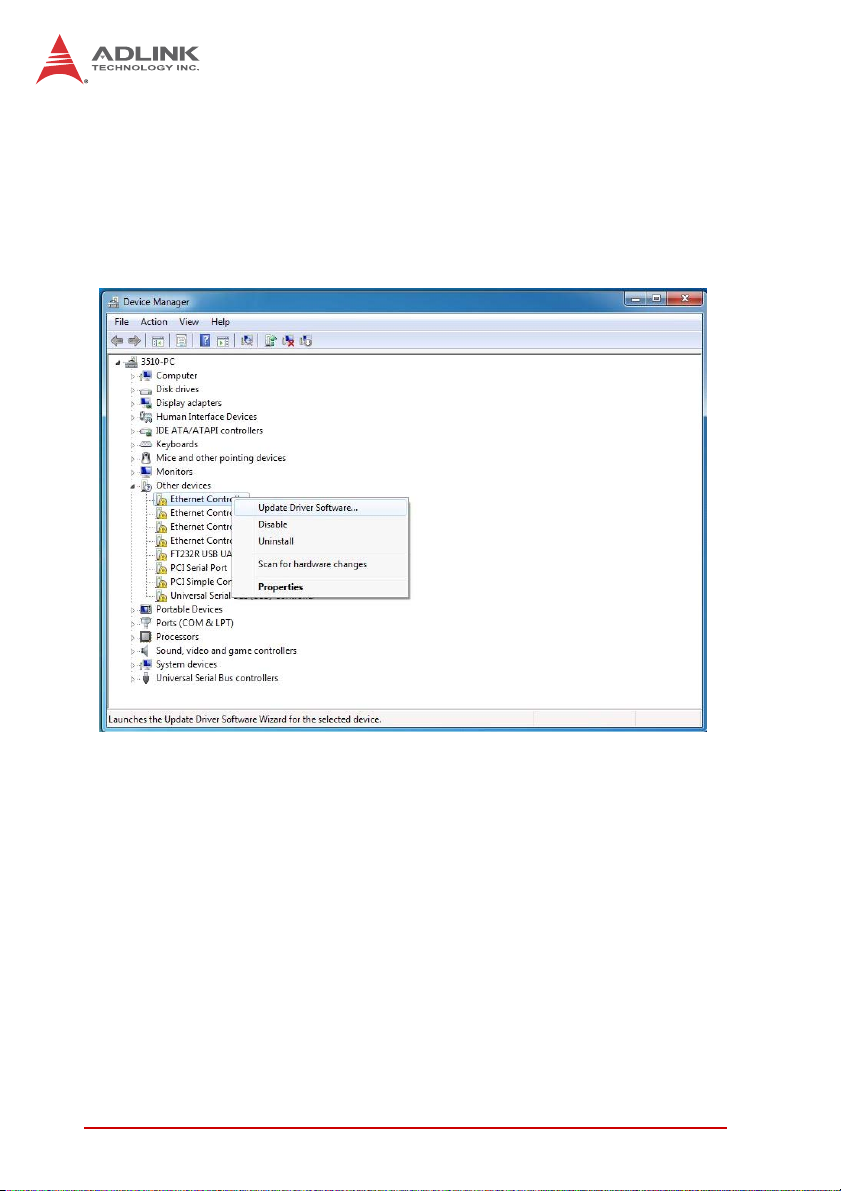The image size is (841, 1191).
Task: Click the Device Manager title bar icon
Action: [x=115, y=302]
